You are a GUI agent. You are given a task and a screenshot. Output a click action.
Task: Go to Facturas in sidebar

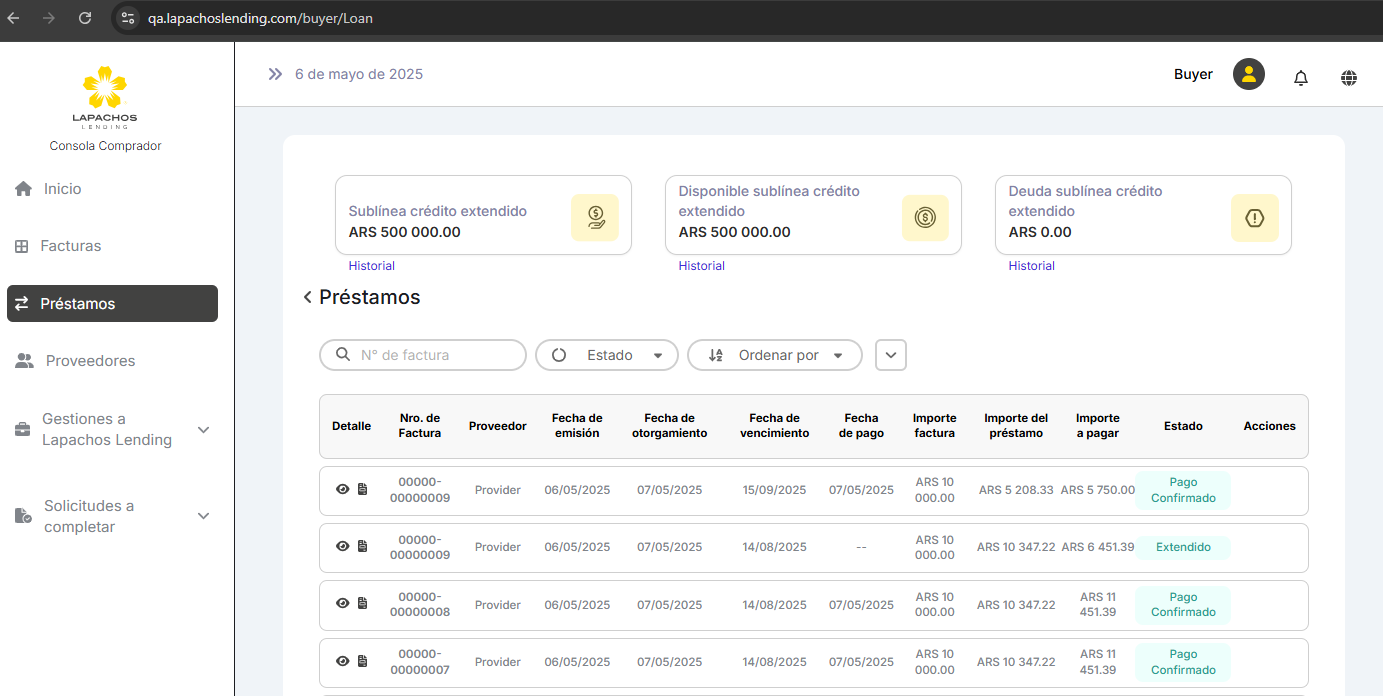(x=70, y=246)
